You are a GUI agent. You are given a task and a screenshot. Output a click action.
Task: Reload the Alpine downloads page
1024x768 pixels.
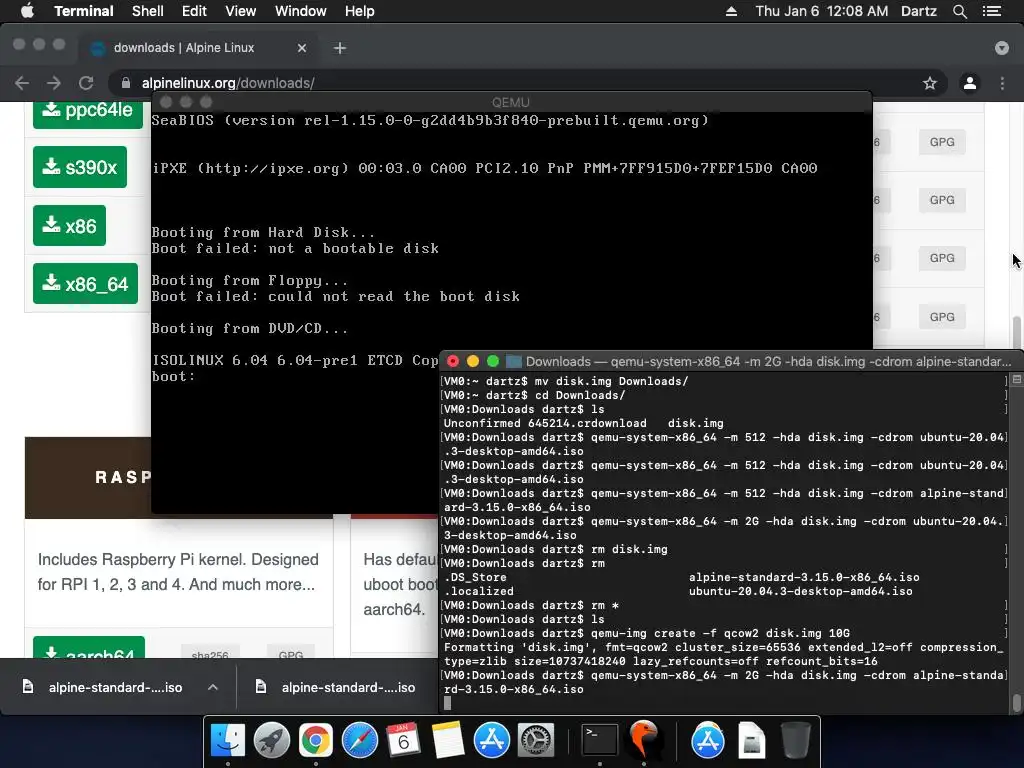coord(86,83)
